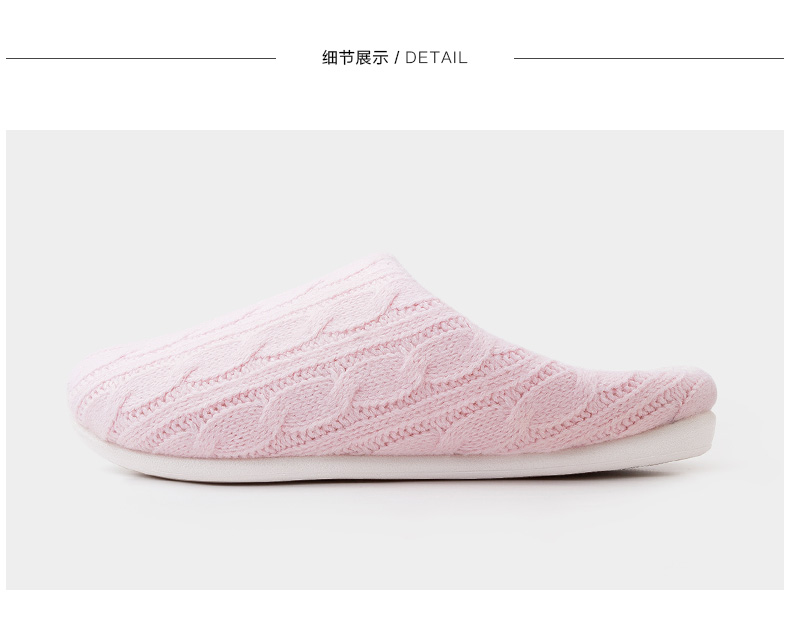Click the horizontal divider line right of heading
790x631 pixels.
coord(648,58)
